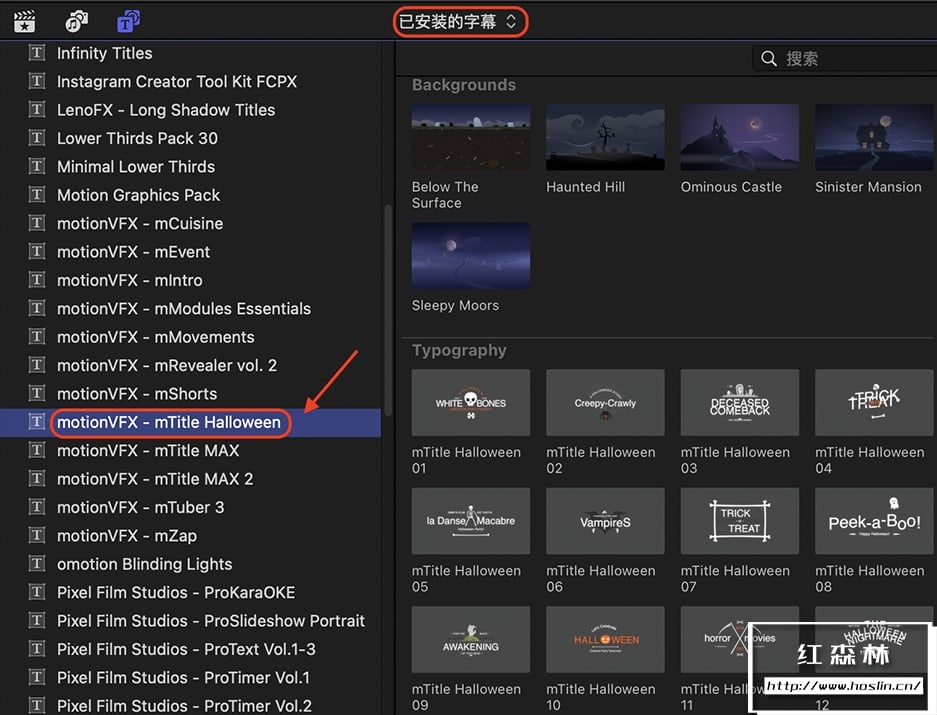Select LenoFX - Long Shadow Titles
The image size is (937, 715).
point(166,110)
